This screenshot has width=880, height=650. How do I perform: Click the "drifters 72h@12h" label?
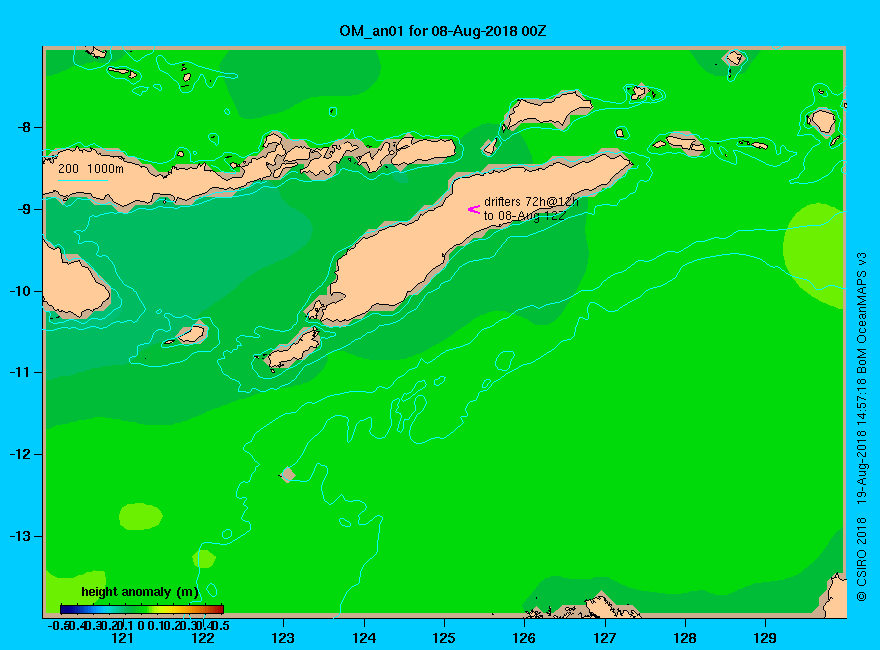531,202
